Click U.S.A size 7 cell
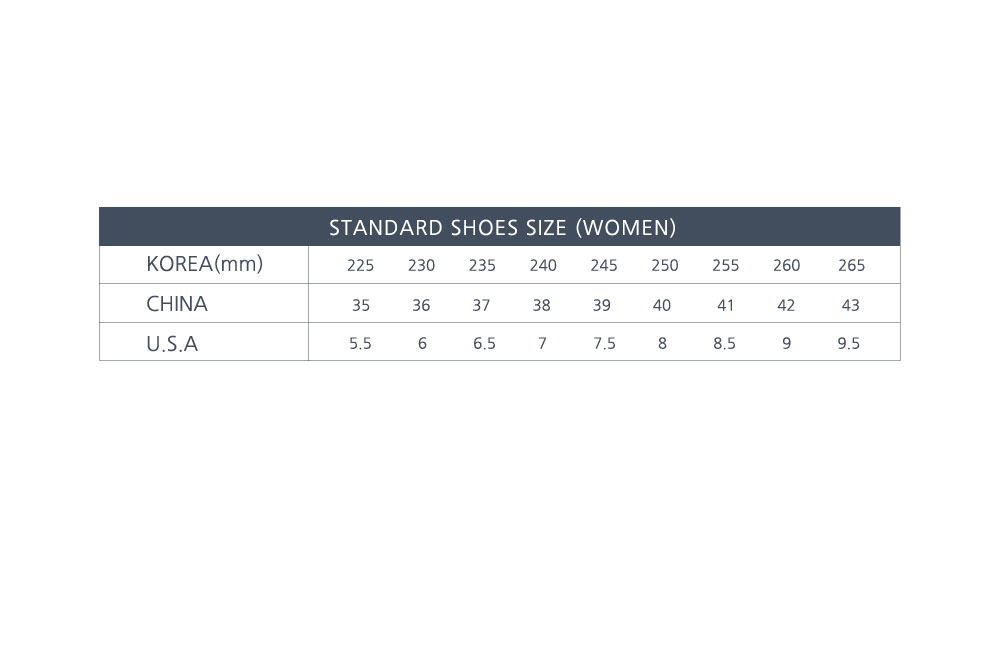 (542, 344)
